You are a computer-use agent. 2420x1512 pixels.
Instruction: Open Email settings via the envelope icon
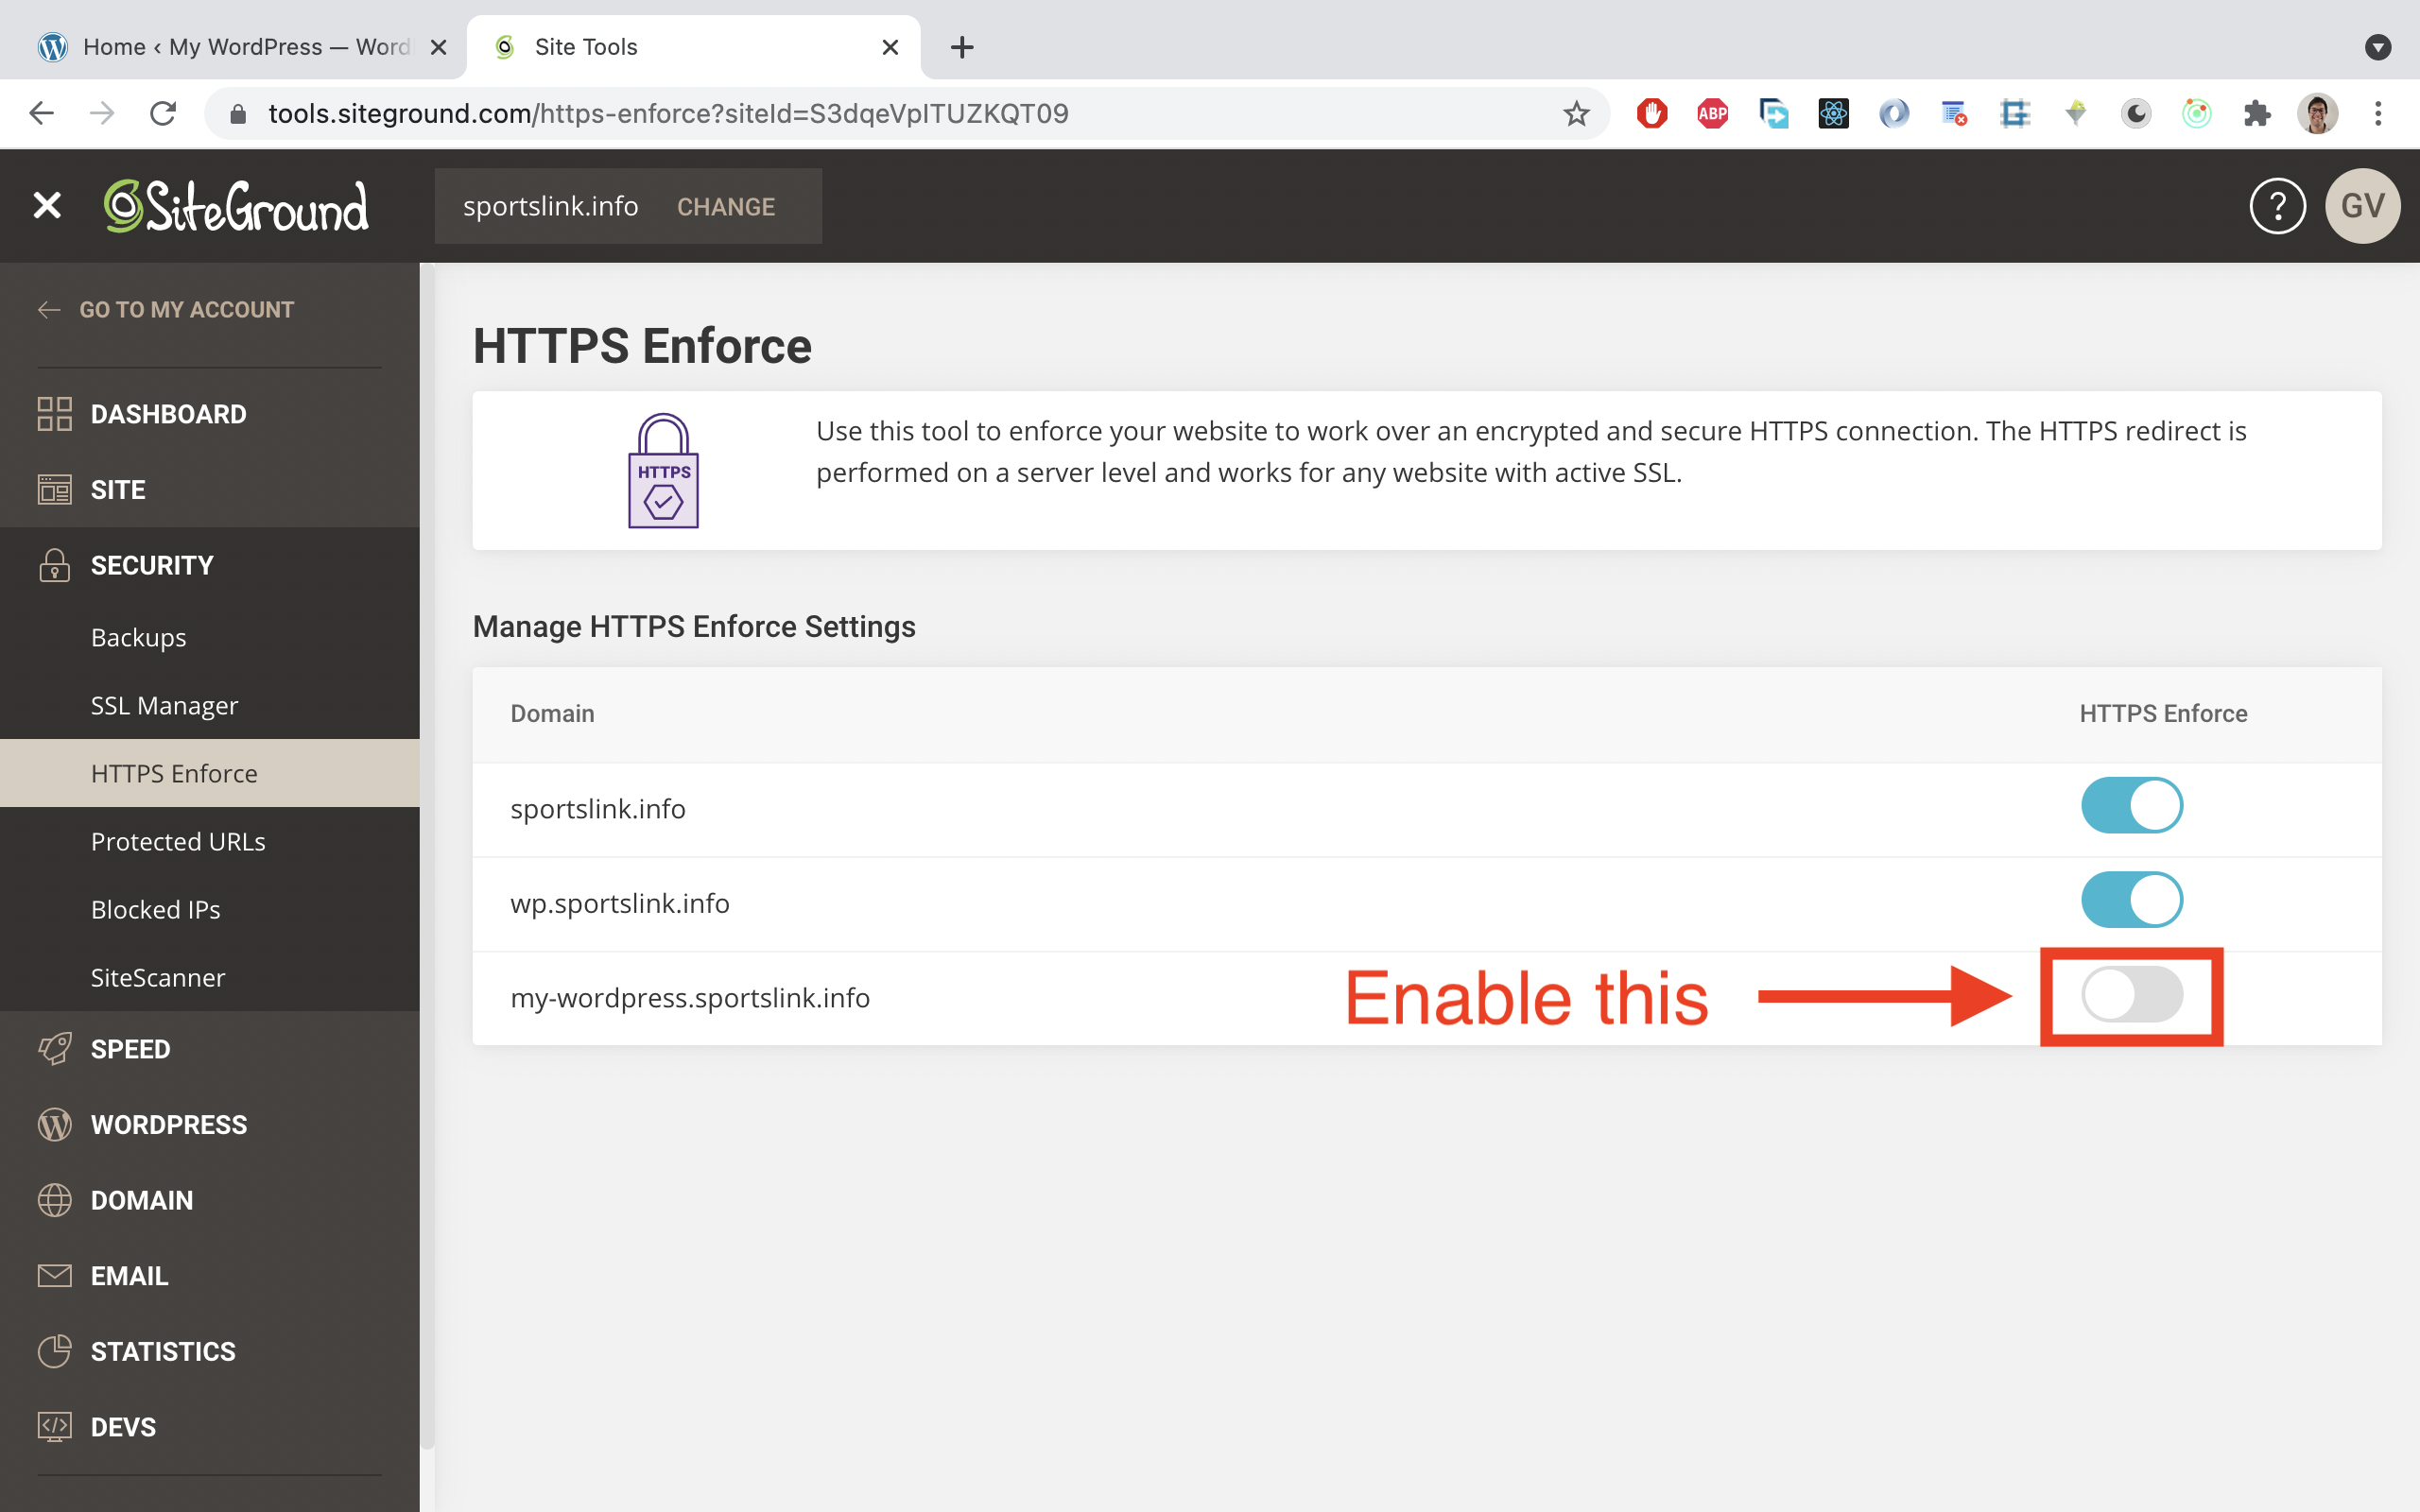pos(54,1275)
